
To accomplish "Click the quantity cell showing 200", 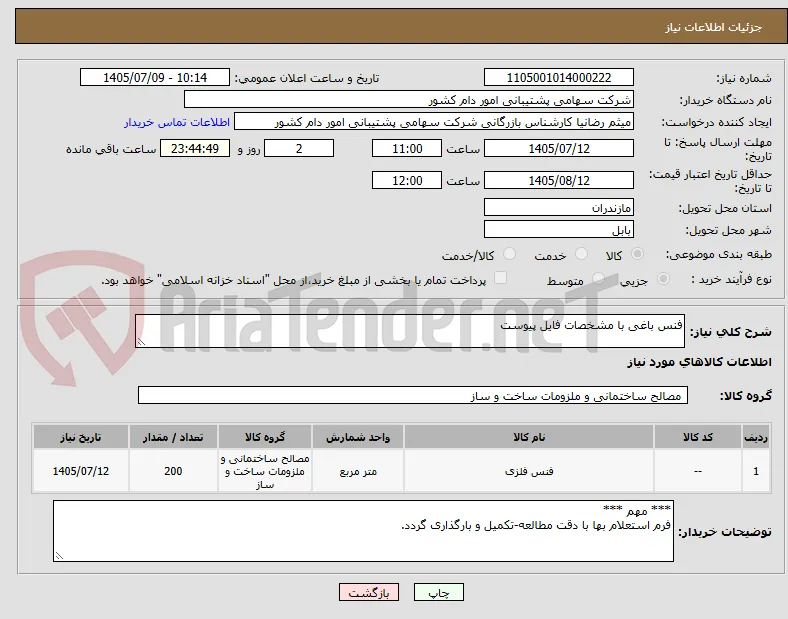I will click(173, 471).
